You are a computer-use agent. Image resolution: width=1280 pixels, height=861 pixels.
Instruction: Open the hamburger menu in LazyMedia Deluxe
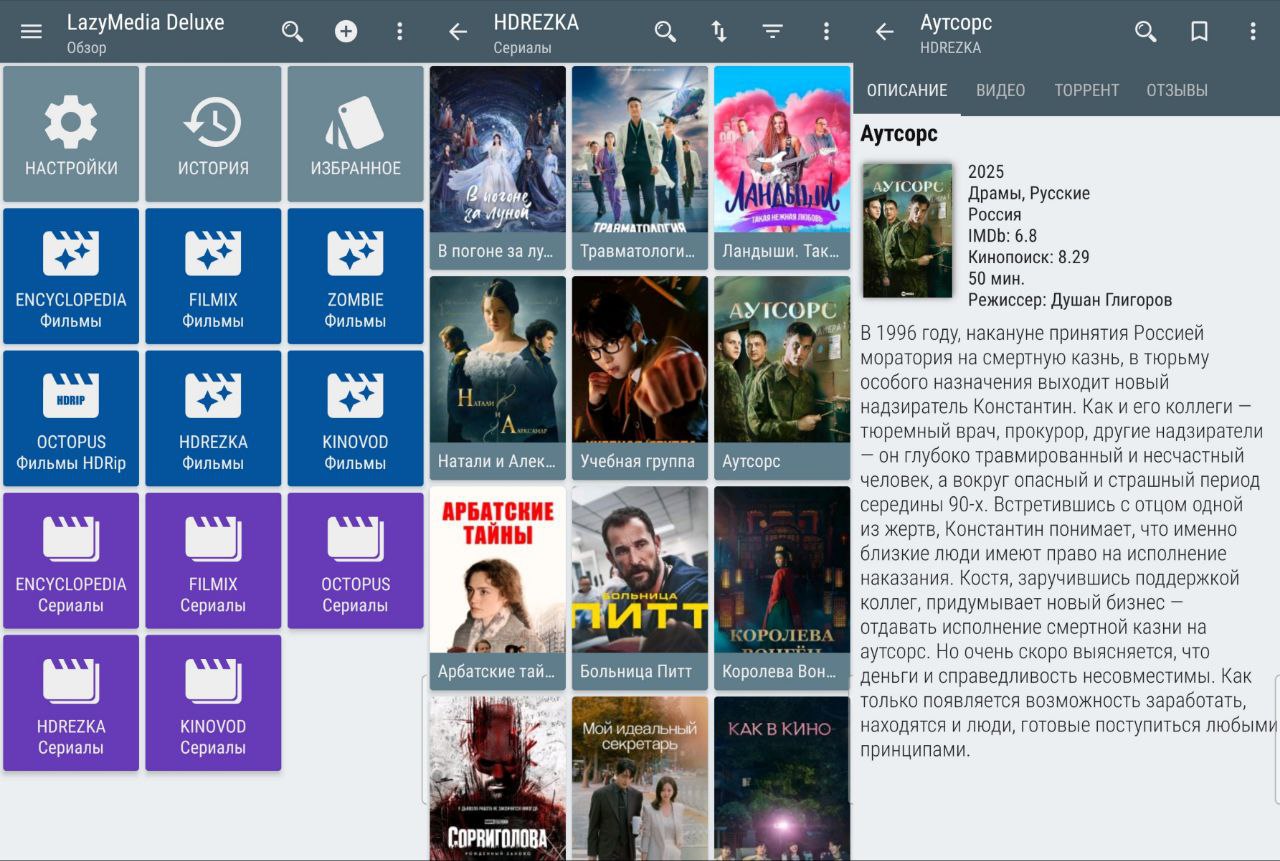(31, 31)
